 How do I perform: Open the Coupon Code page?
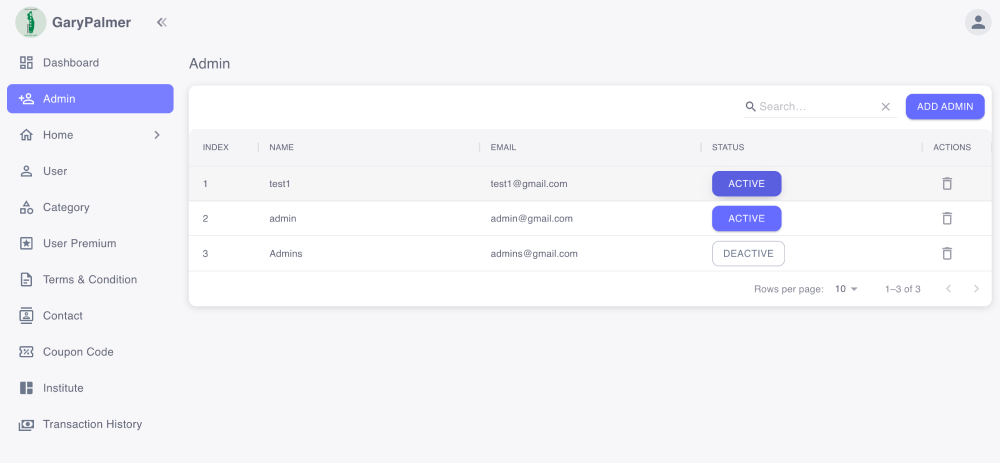click(x=78, y=352)
